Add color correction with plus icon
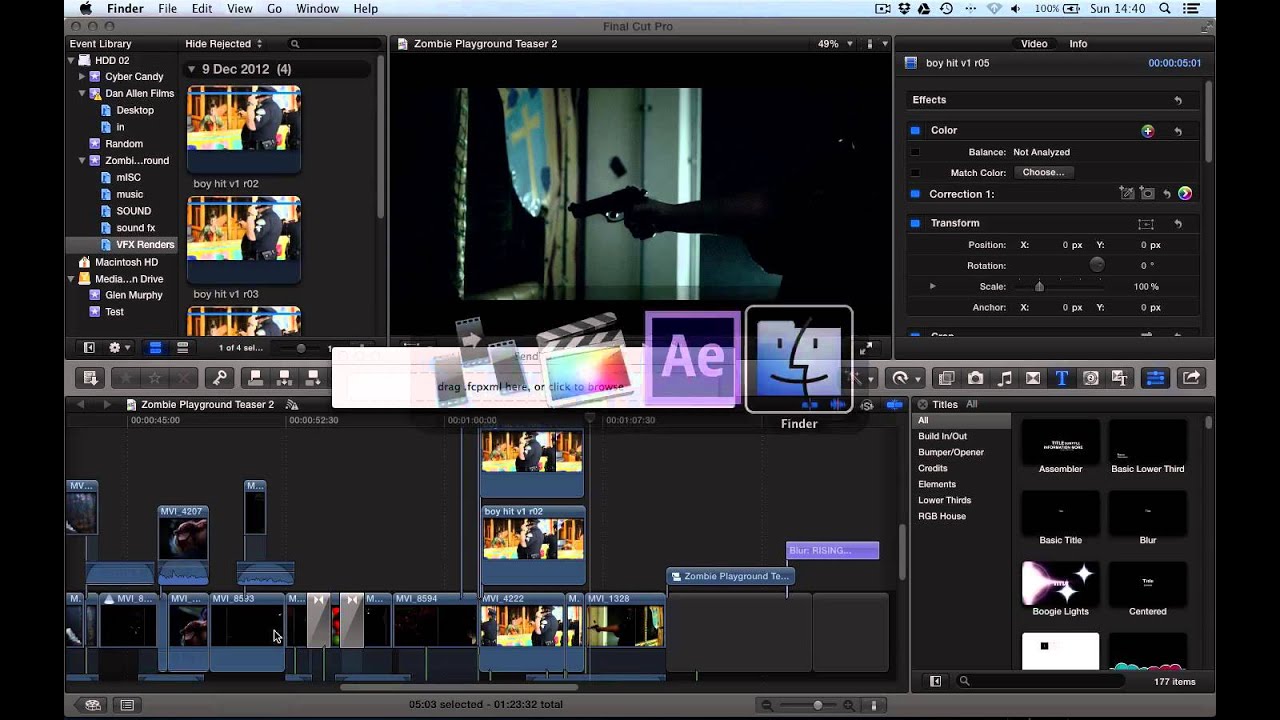The height and width of the screenshot is (720, 1280). click(x=1147, y=131)
